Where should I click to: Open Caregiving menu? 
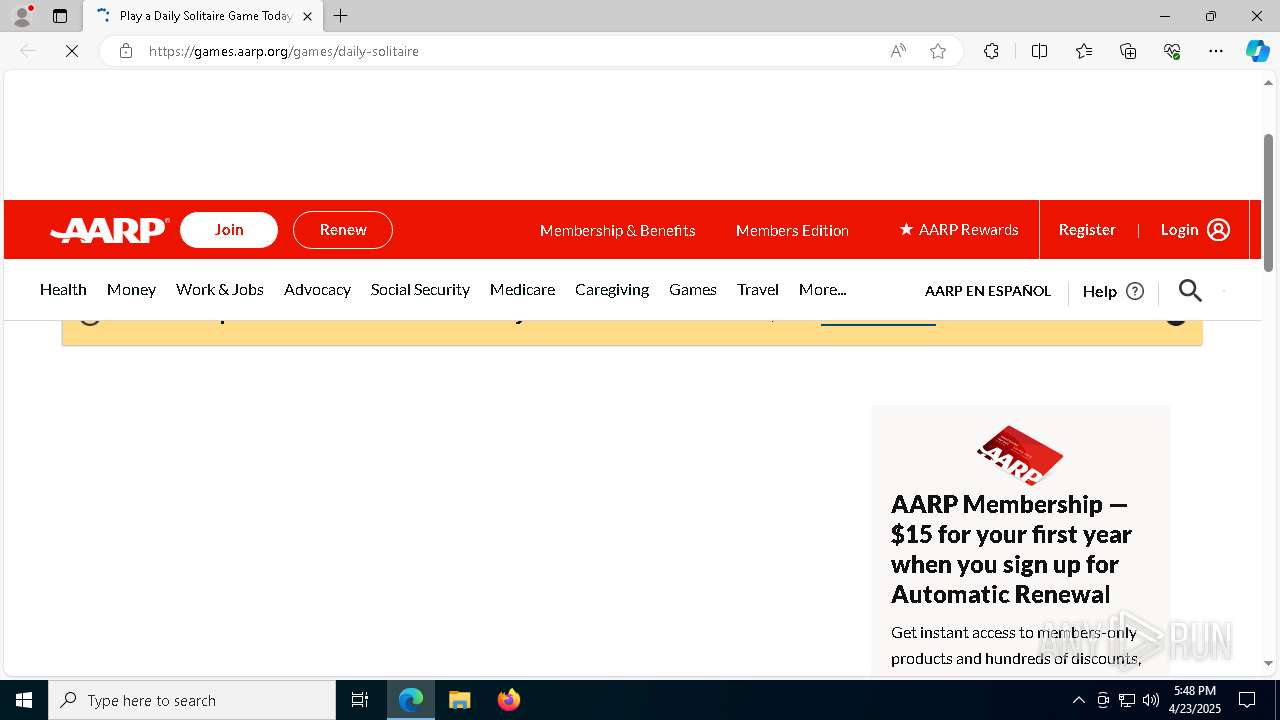click(612, 289)
